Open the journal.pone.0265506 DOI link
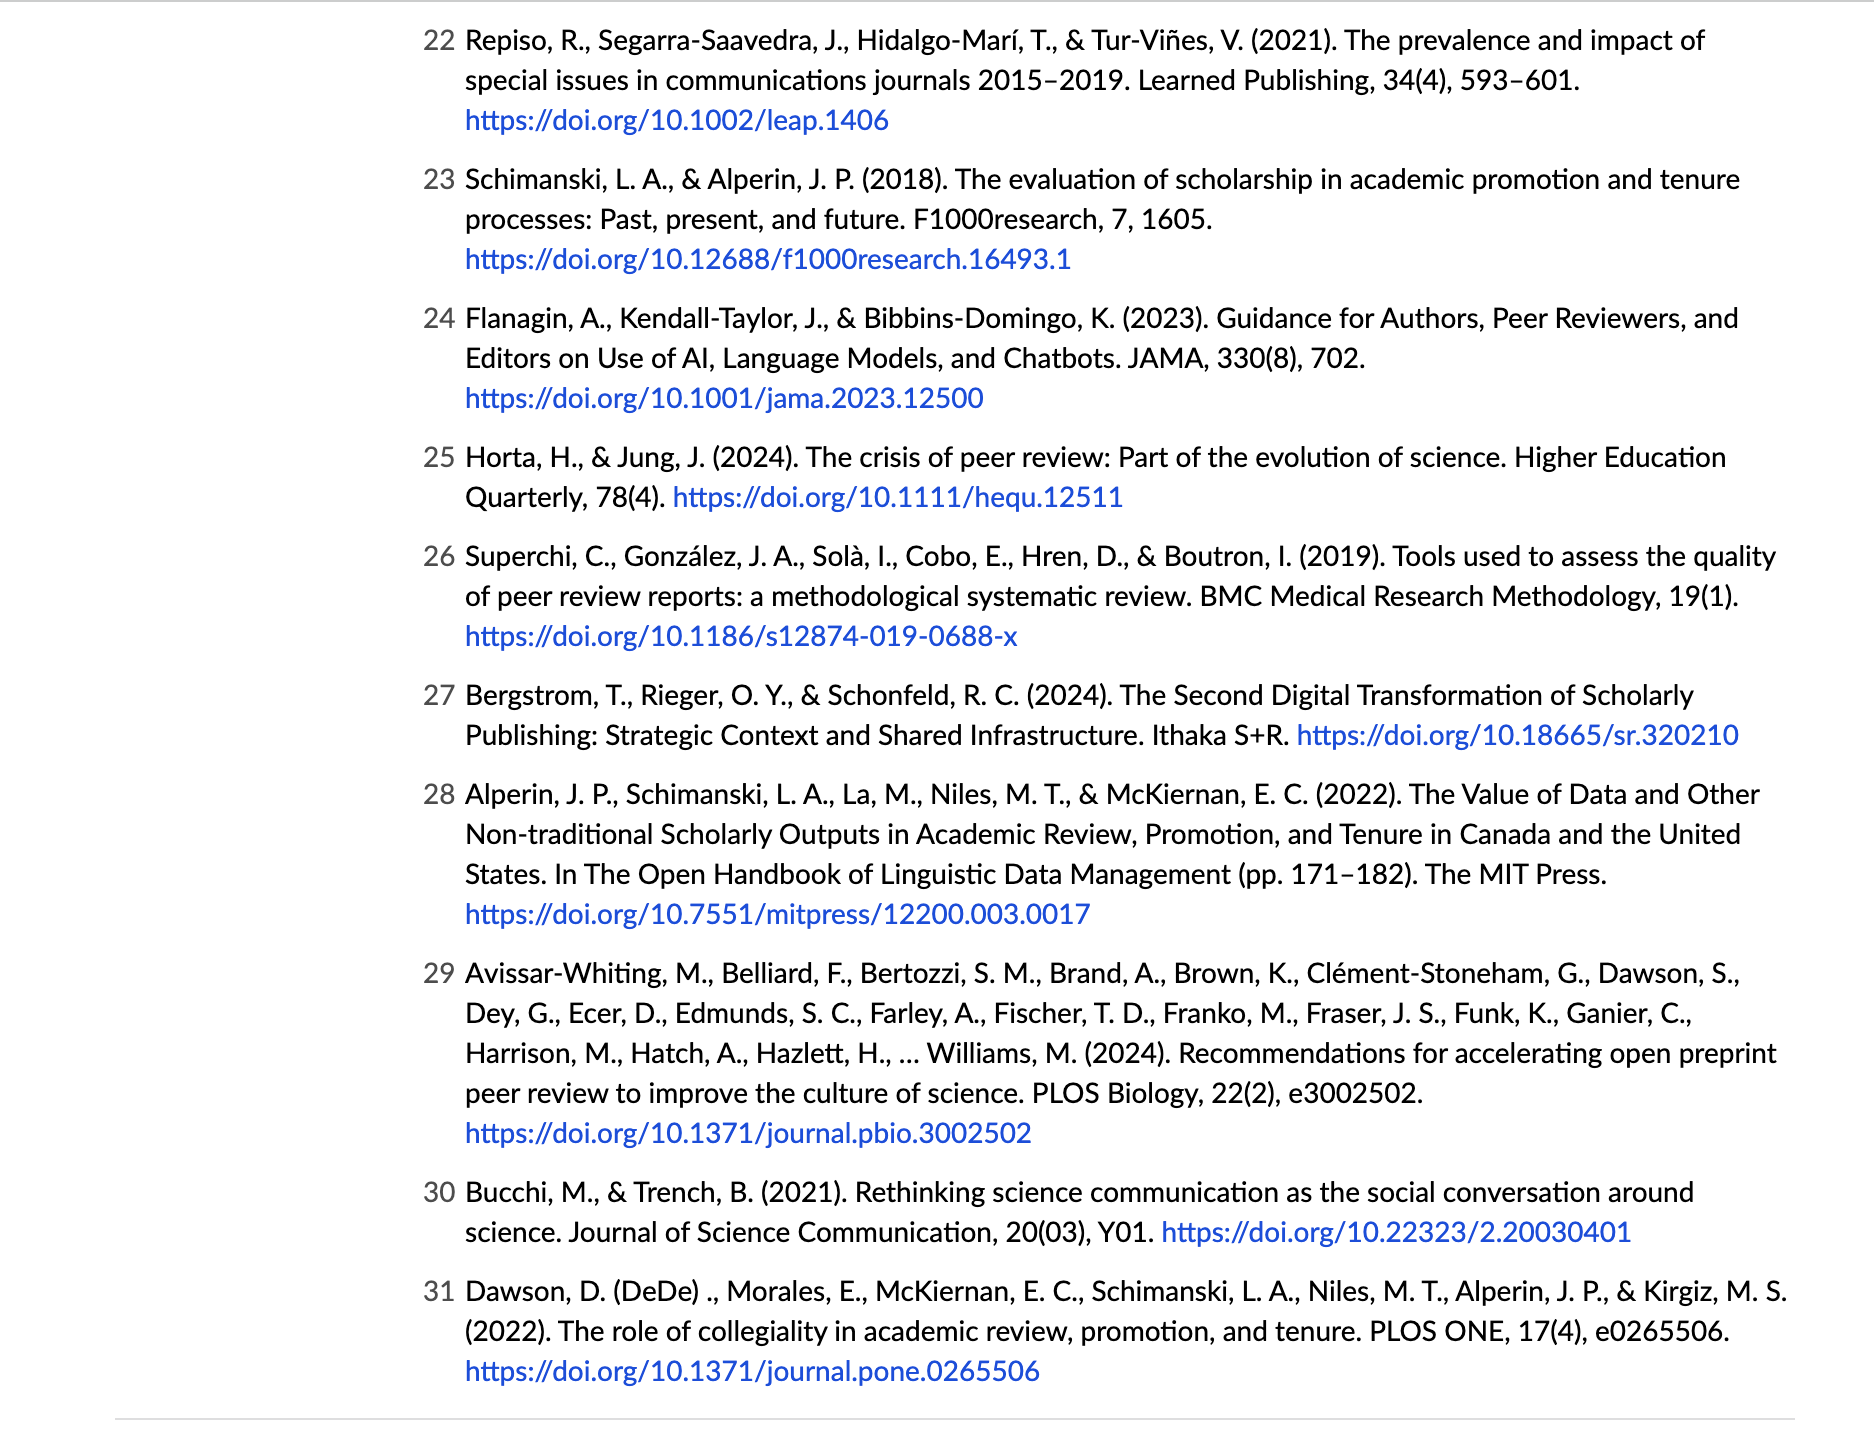Screen dimensions: 1874x1450 tap(752, 1372)
